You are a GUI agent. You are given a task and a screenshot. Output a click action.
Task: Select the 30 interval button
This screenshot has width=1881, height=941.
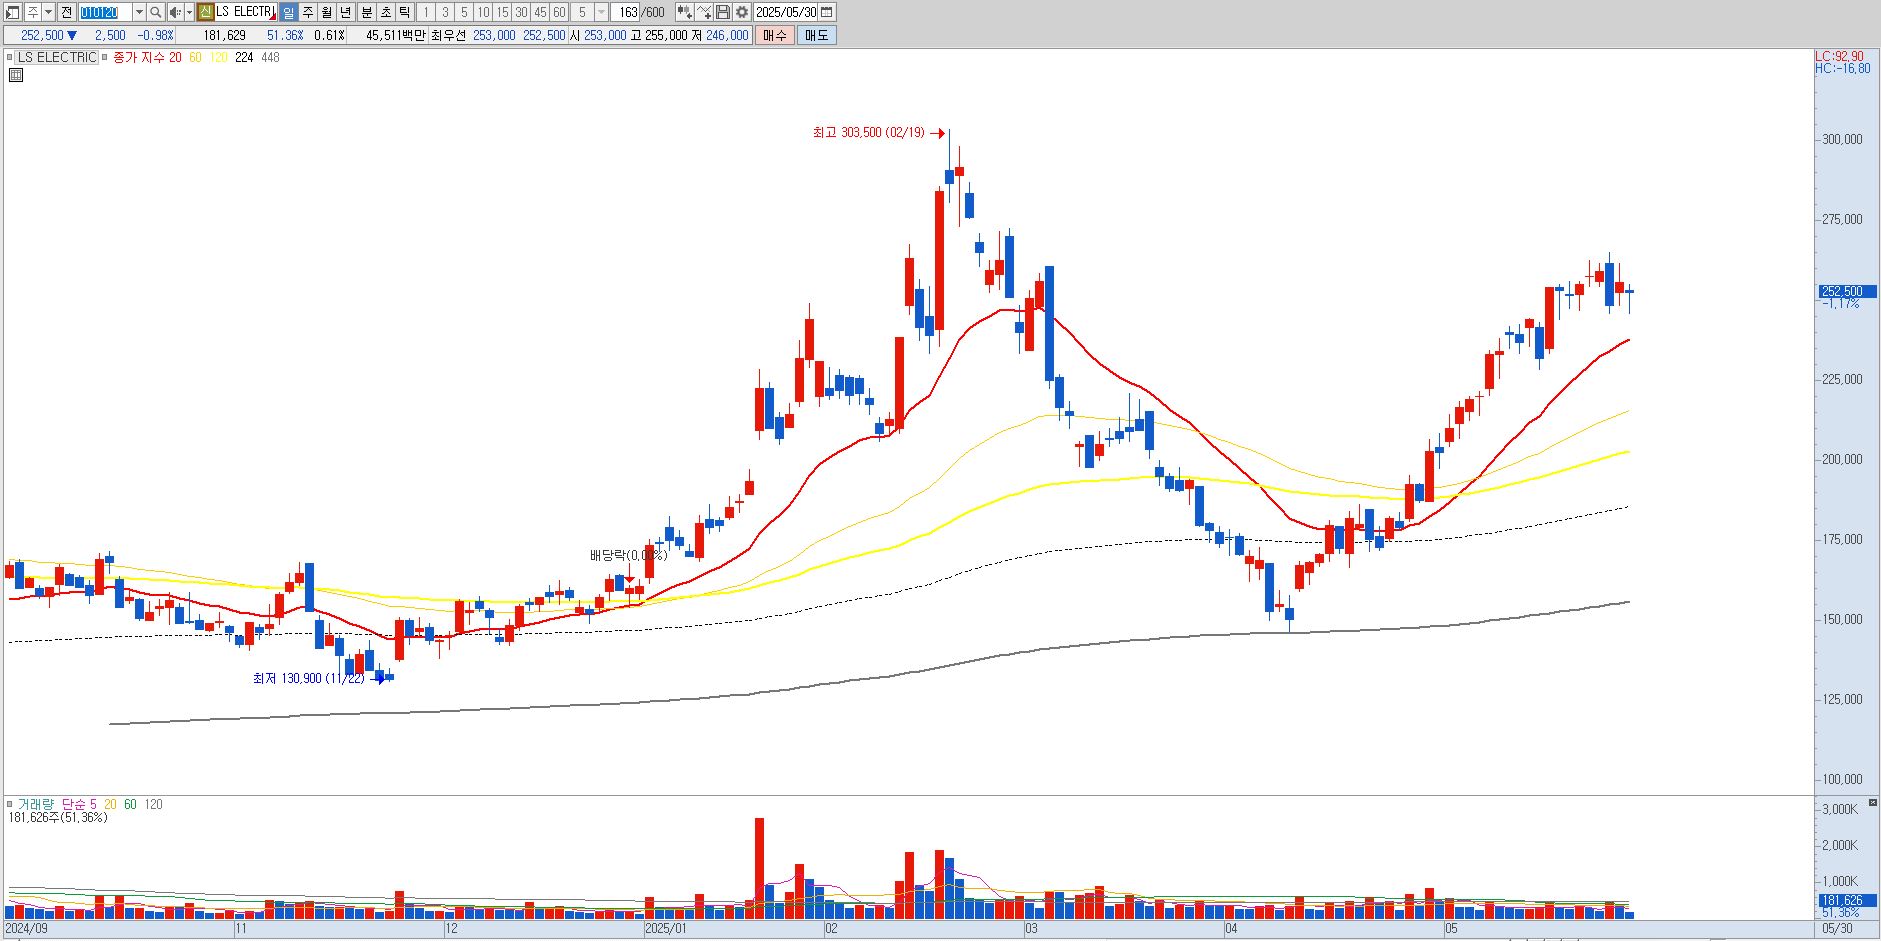[x=521, y=12]
